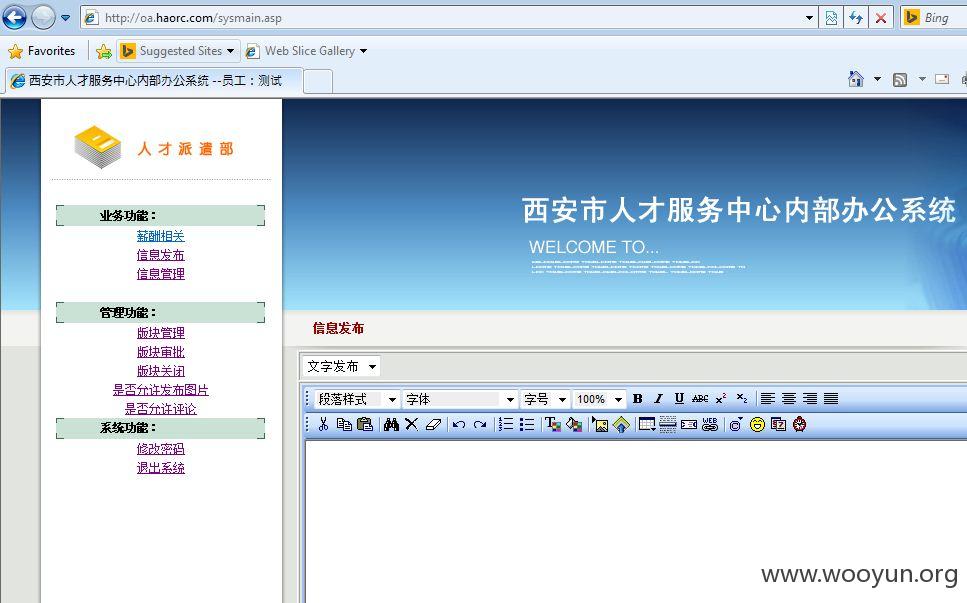Insert time clock icon
The height and width of the screenshot is (603, 967).
(799, 424)
